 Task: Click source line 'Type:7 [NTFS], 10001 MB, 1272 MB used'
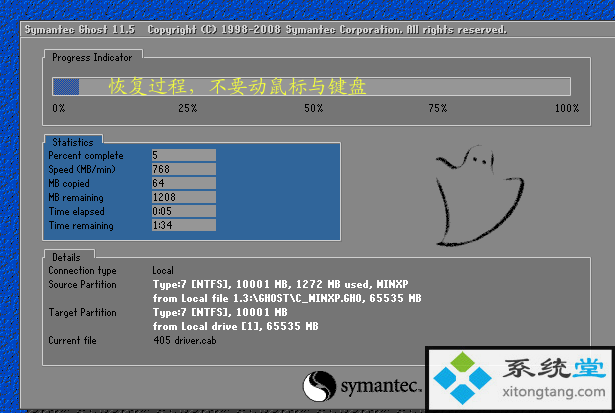click(280, 284)
